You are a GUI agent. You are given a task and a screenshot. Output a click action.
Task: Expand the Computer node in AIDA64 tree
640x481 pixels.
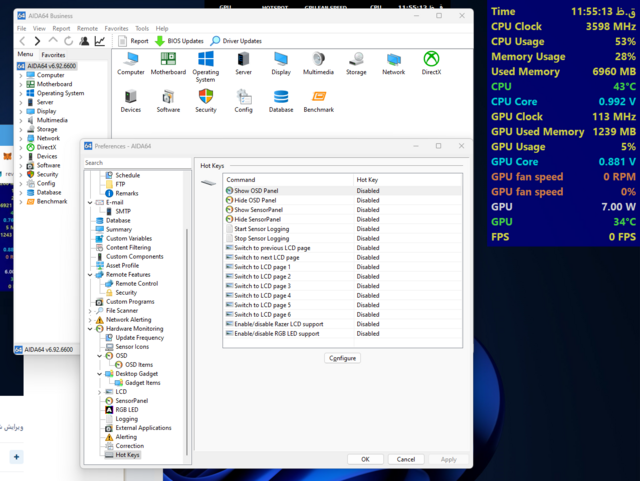(21, 75)
